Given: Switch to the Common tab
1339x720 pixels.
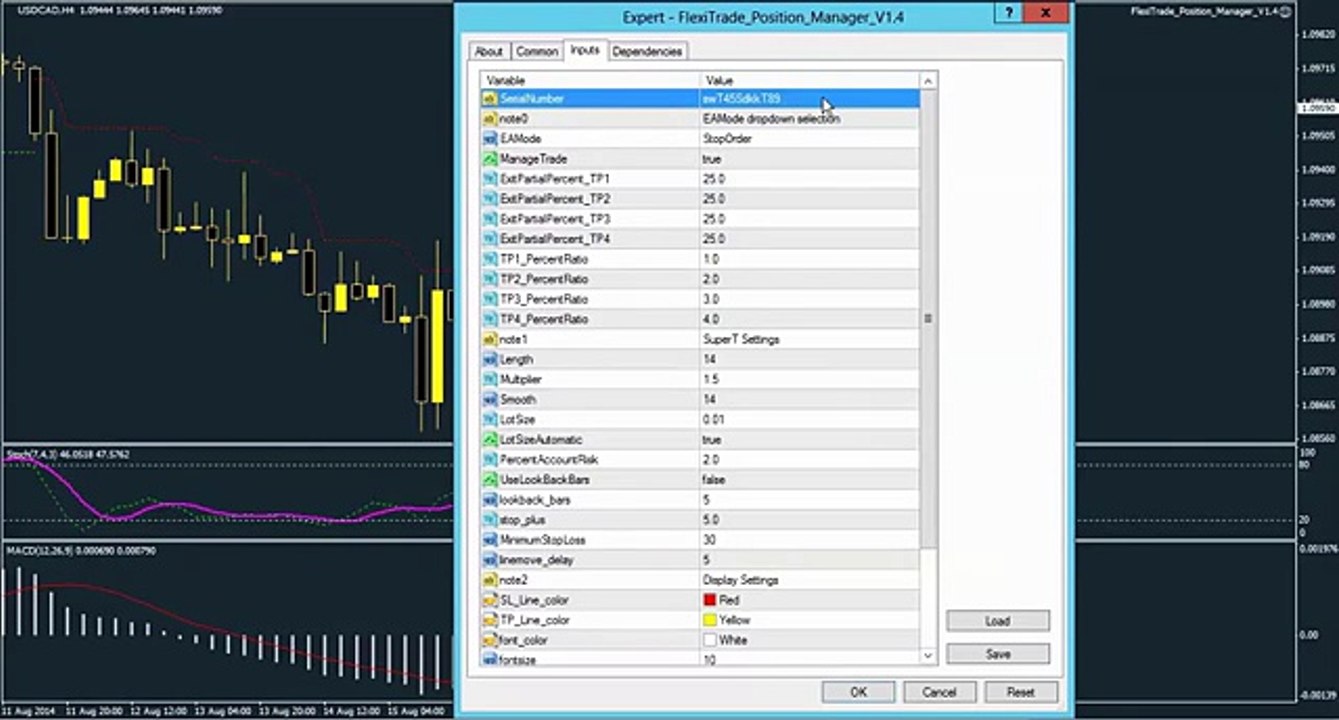Looking at the screenshot, I should tap(537, 51).
